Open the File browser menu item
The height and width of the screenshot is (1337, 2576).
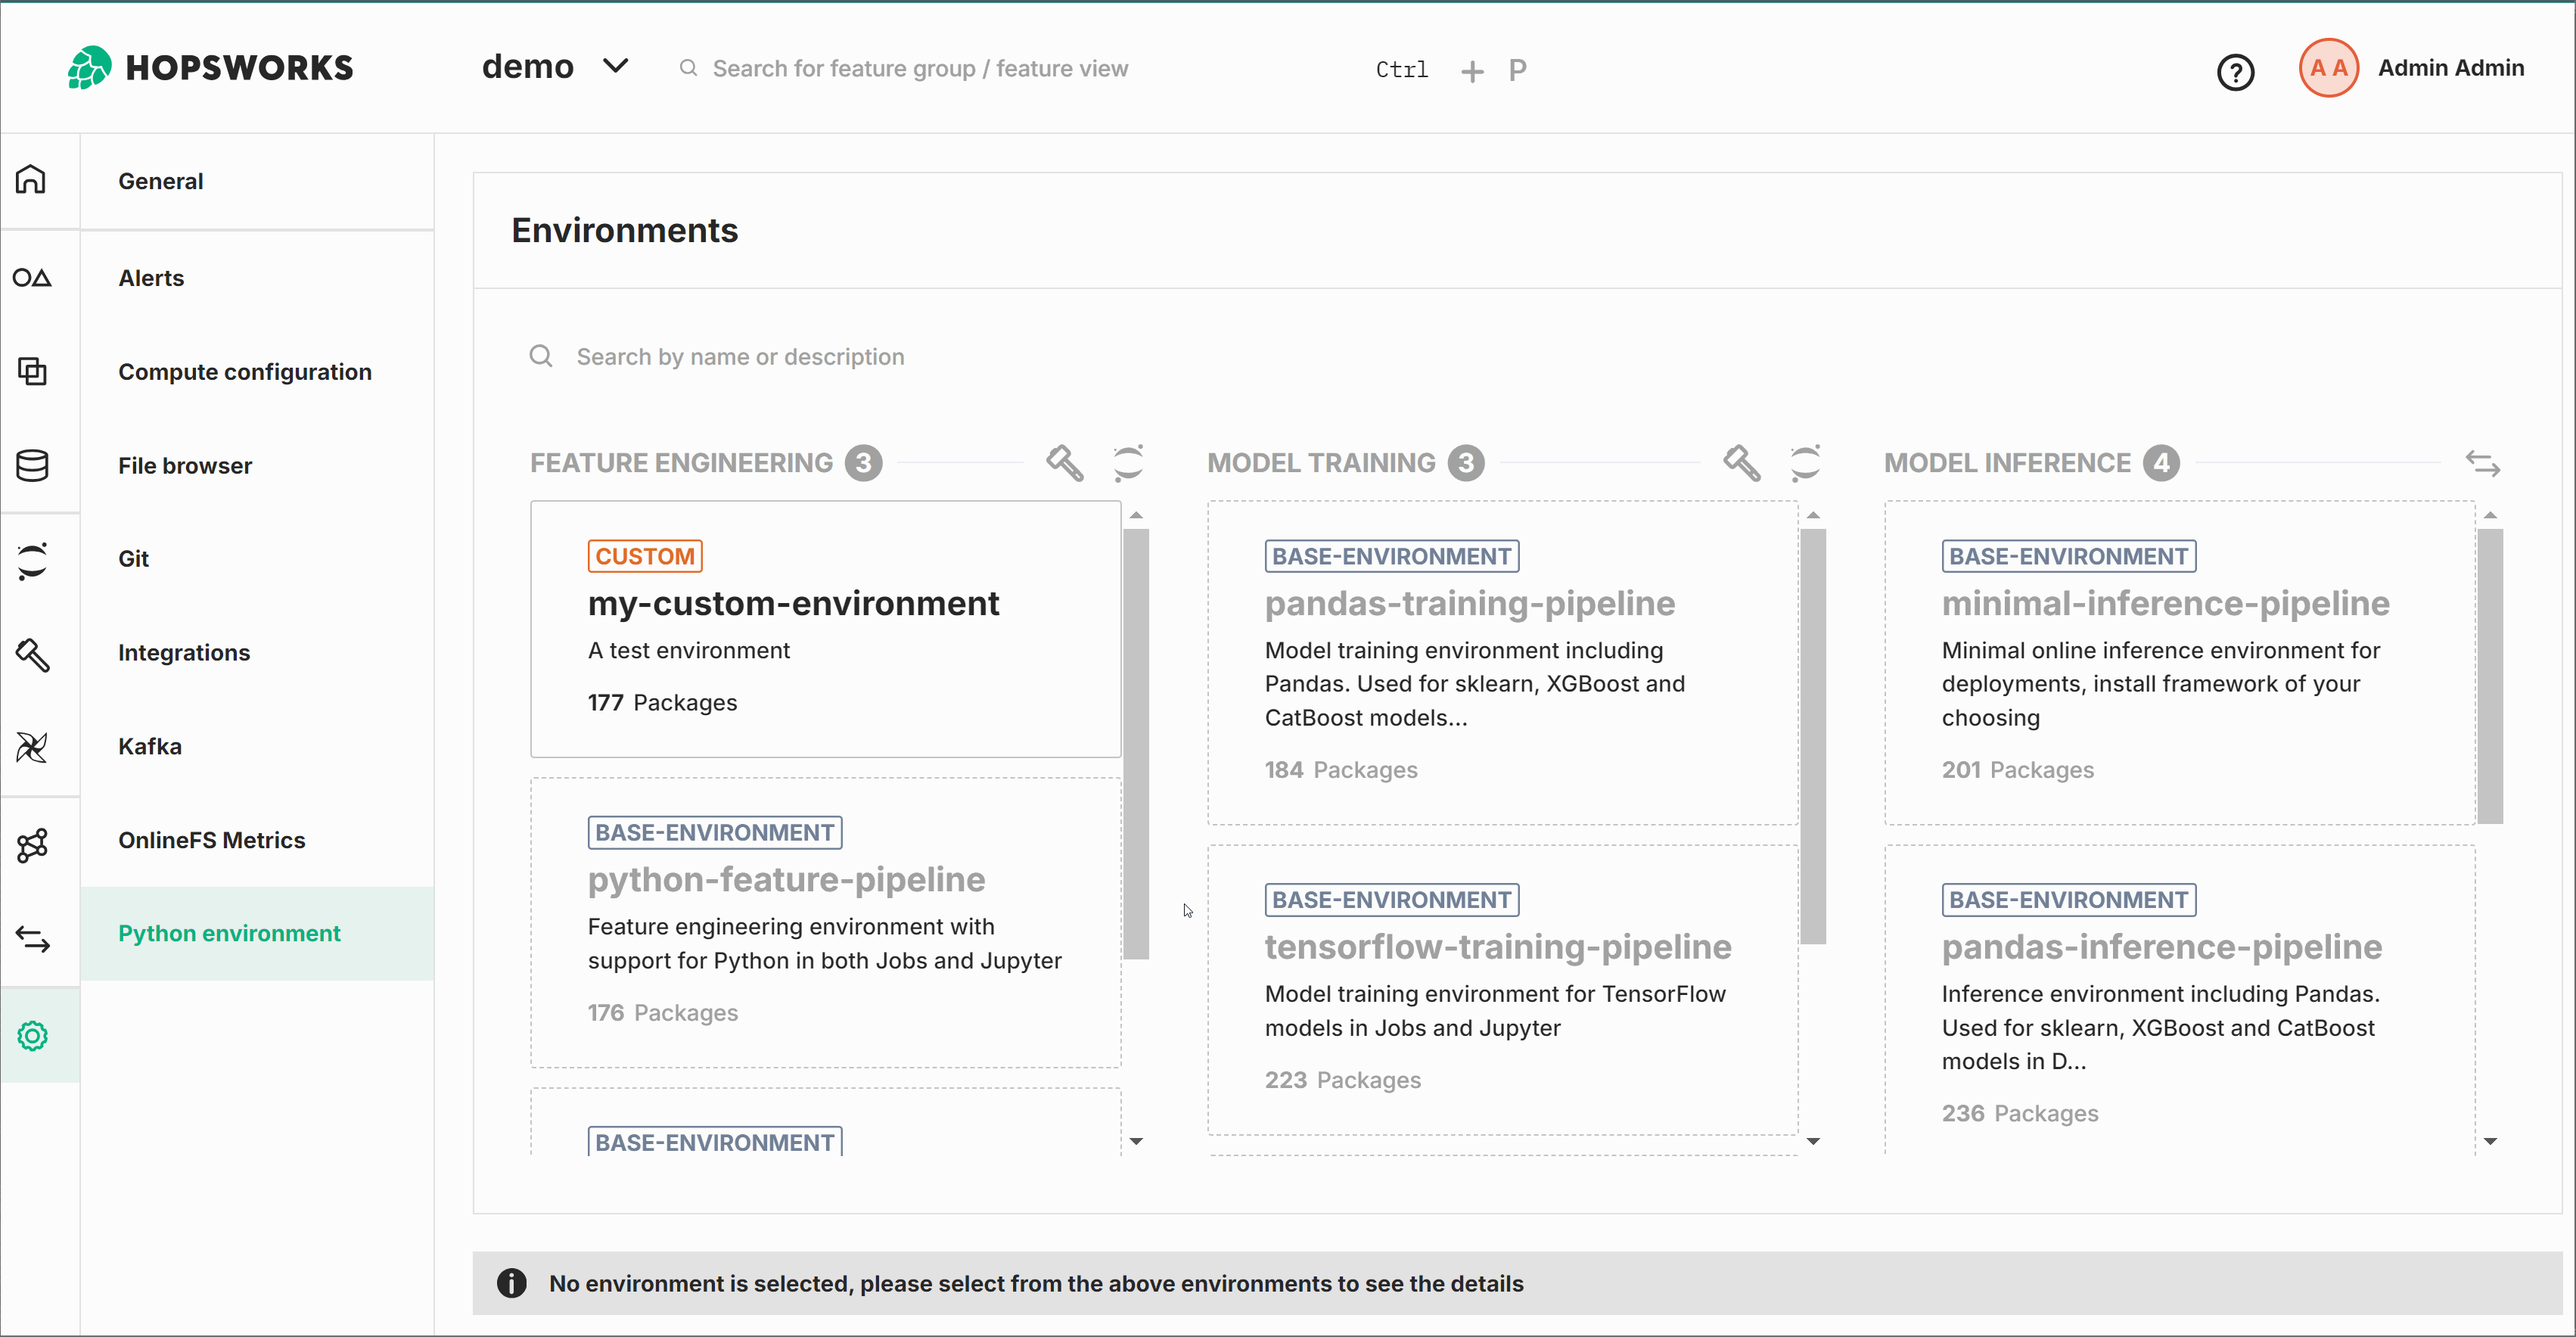pos(185,465)
